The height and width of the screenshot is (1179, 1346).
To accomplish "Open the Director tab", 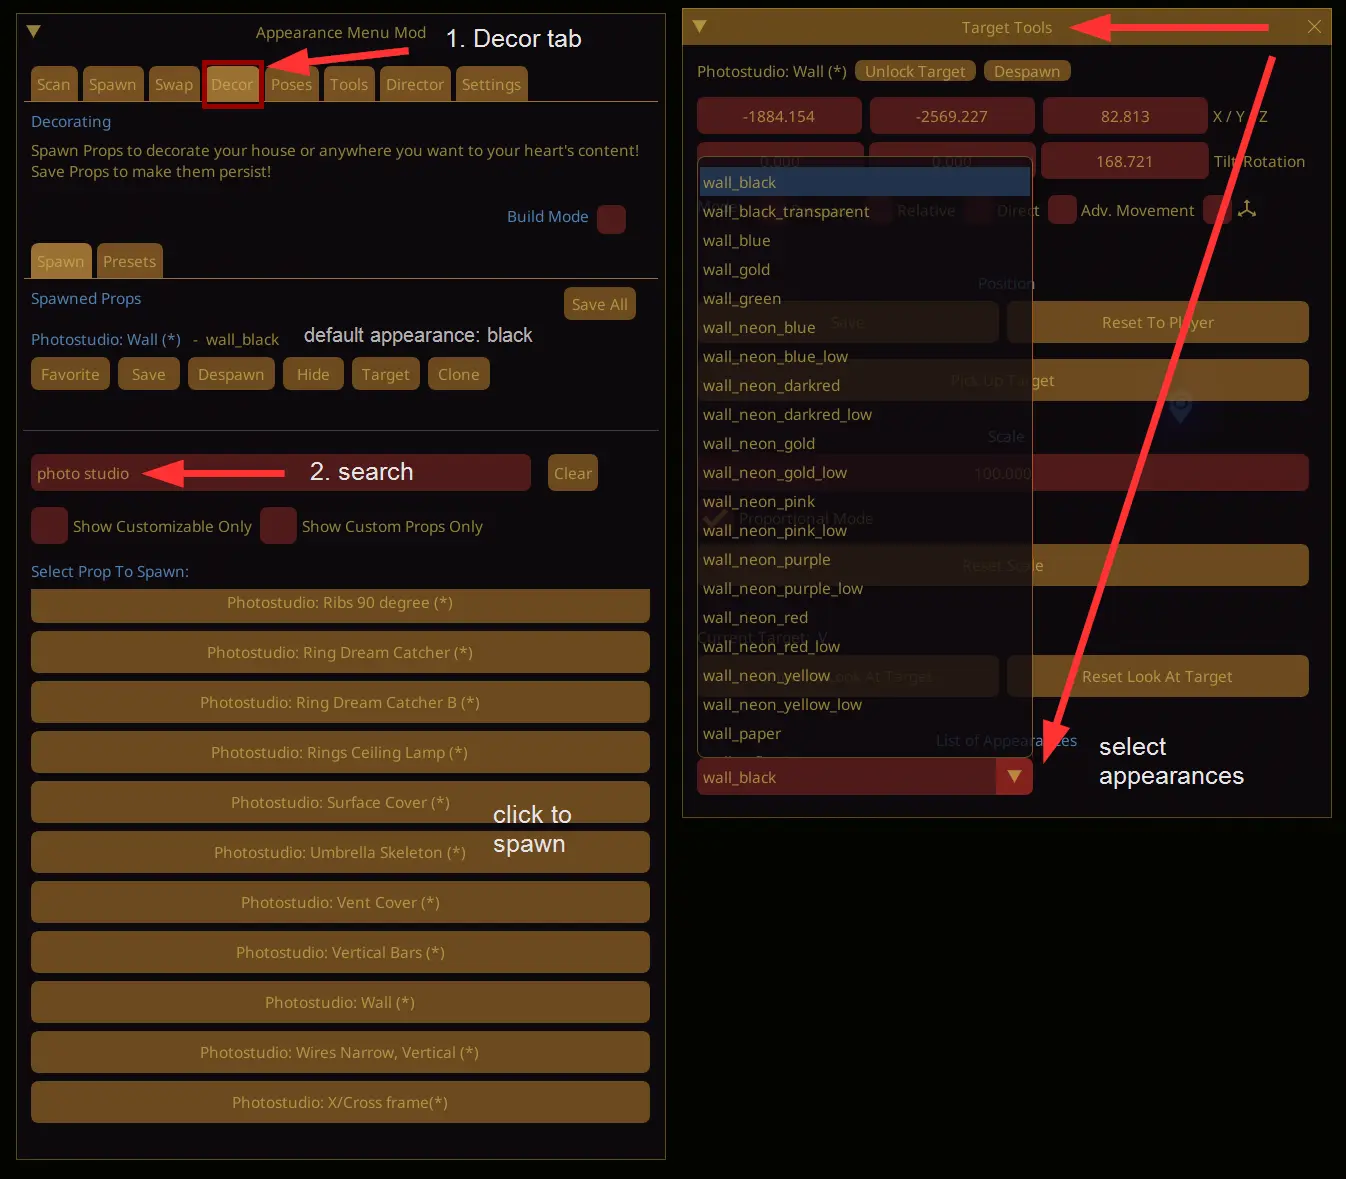I will [415, 84].
